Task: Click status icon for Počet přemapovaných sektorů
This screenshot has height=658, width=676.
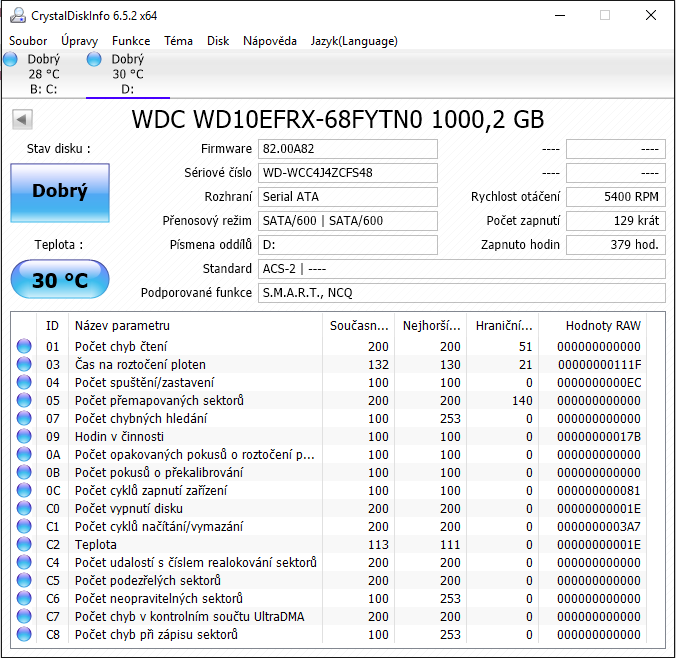Action: [24, 401]
